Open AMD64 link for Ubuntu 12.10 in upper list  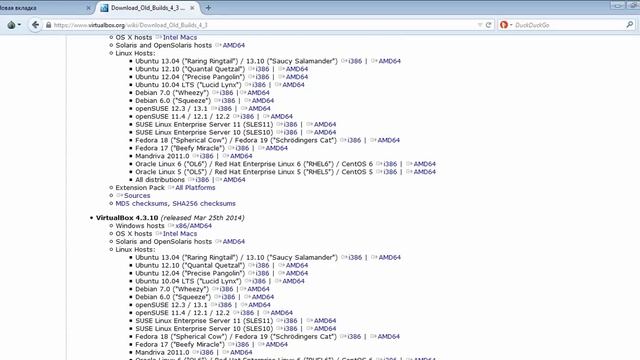click(x=297, y=69)
